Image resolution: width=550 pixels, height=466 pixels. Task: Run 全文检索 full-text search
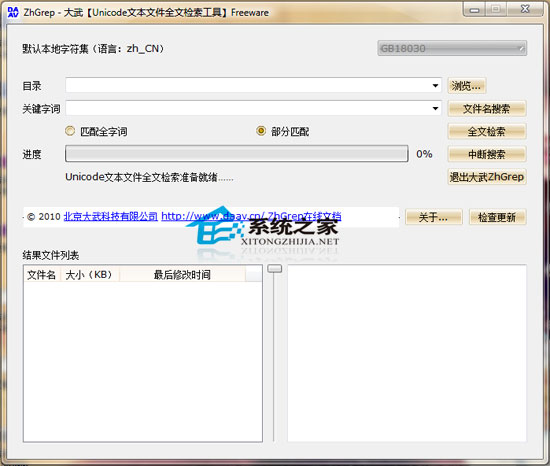pyautogui.click(x=487, y=131)
